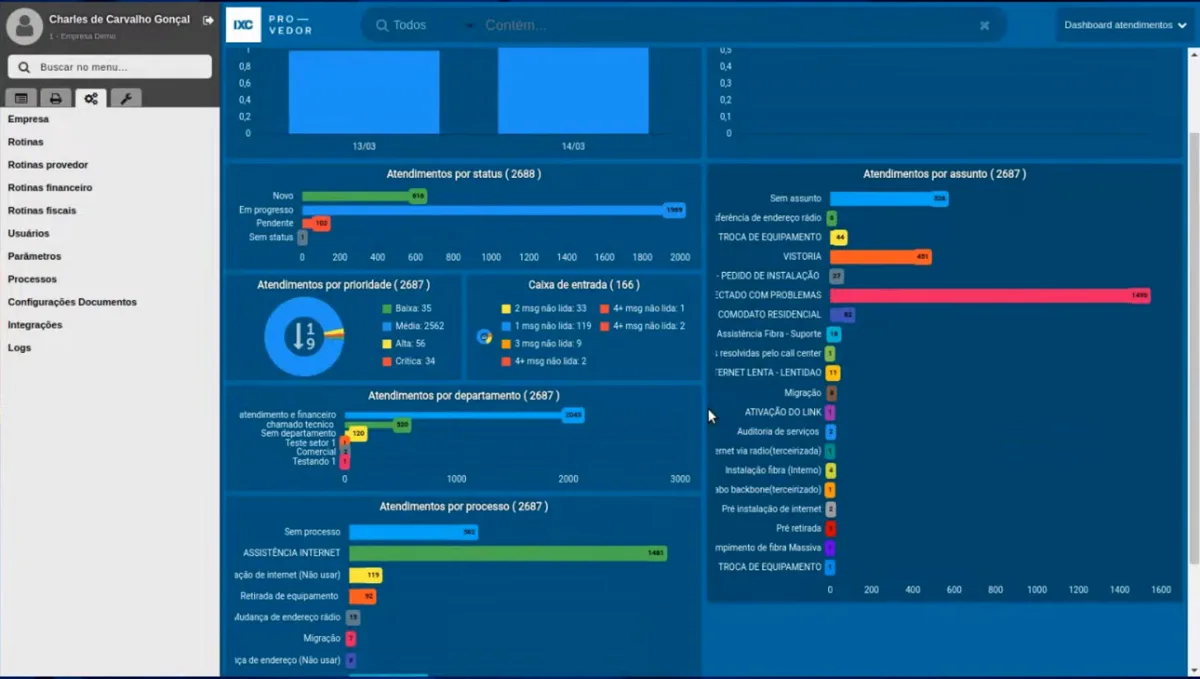1200x679 pixels.
Task: Click the '1 - Empresa Demo' text
Action: (82, 36)
